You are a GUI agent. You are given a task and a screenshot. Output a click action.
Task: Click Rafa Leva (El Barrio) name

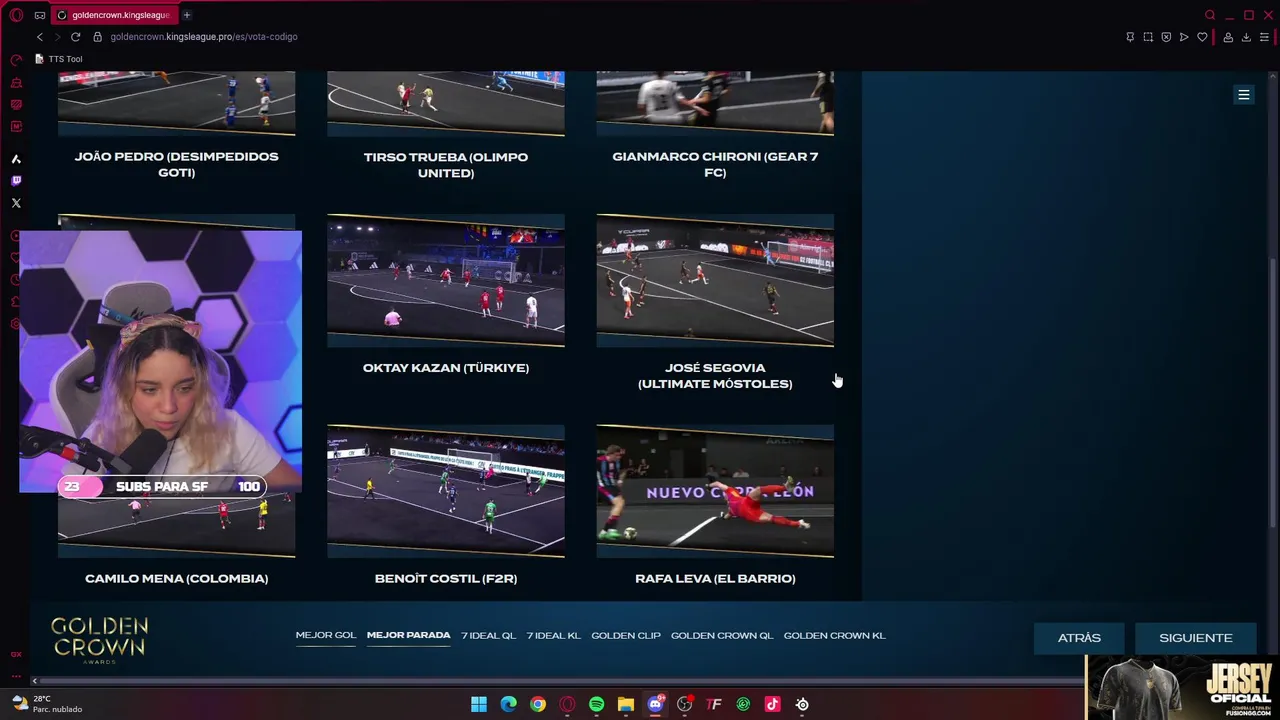(x=715, y=579)
